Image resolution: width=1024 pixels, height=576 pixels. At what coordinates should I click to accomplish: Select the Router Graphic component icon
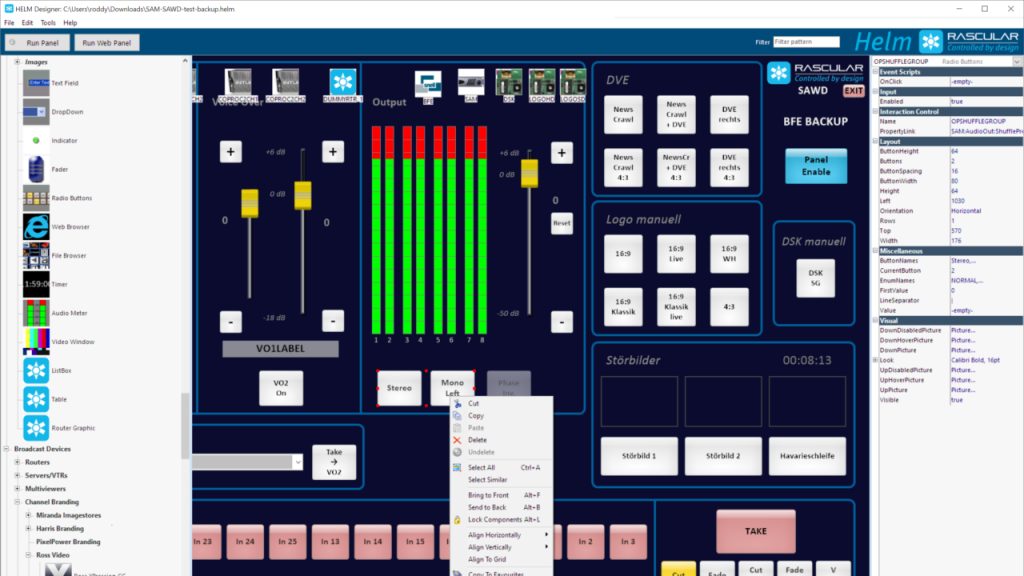coord(36,427)
